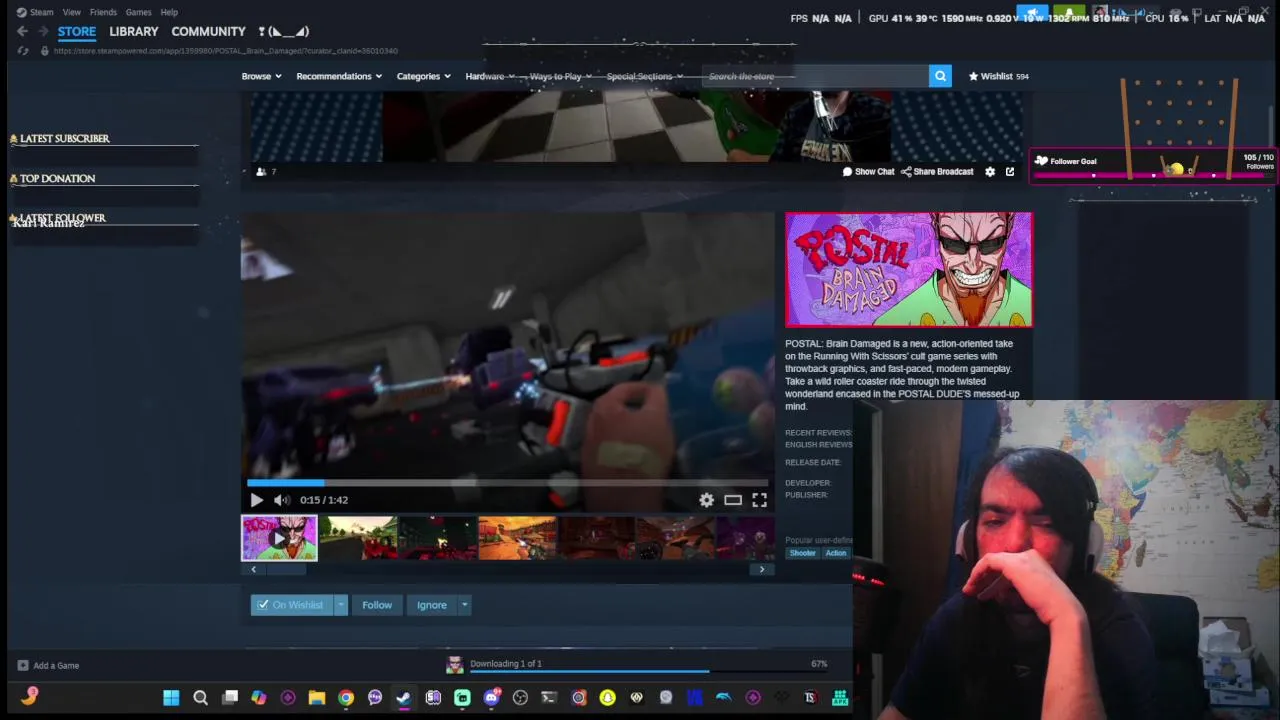Open the terminal taskbar icon

549,698
